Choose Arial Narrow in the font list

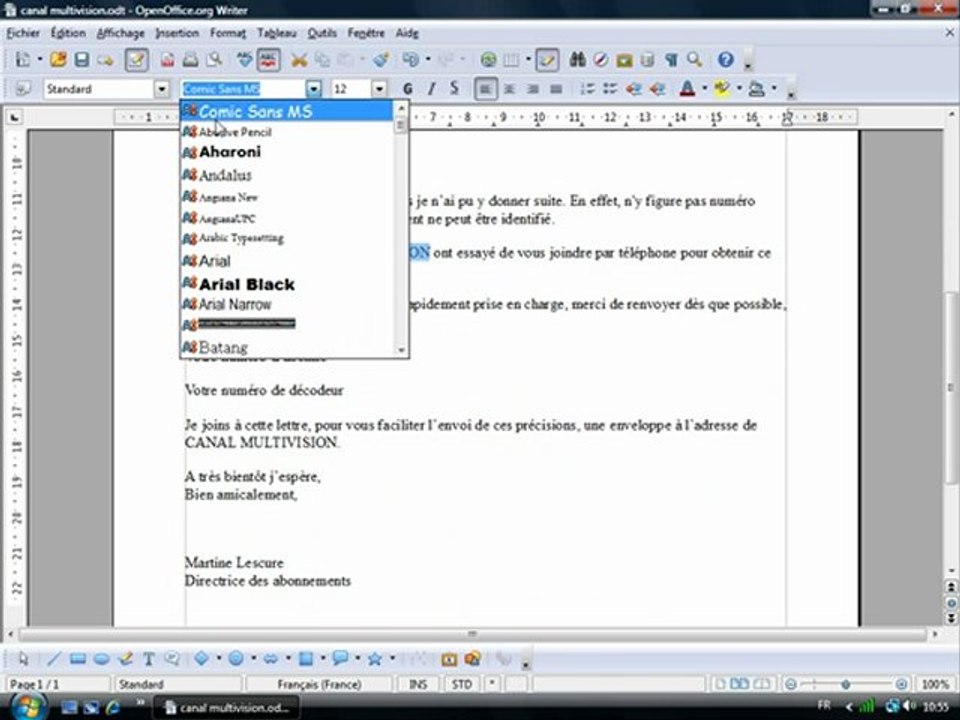click(x=288, y=304)
